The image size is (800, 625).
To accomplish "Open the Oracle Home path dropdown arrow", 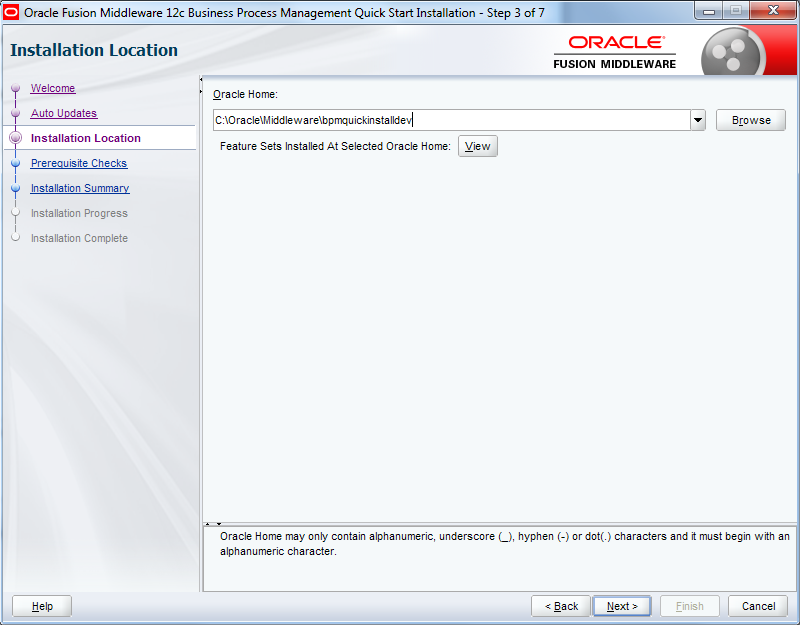I will click(697, 120).
